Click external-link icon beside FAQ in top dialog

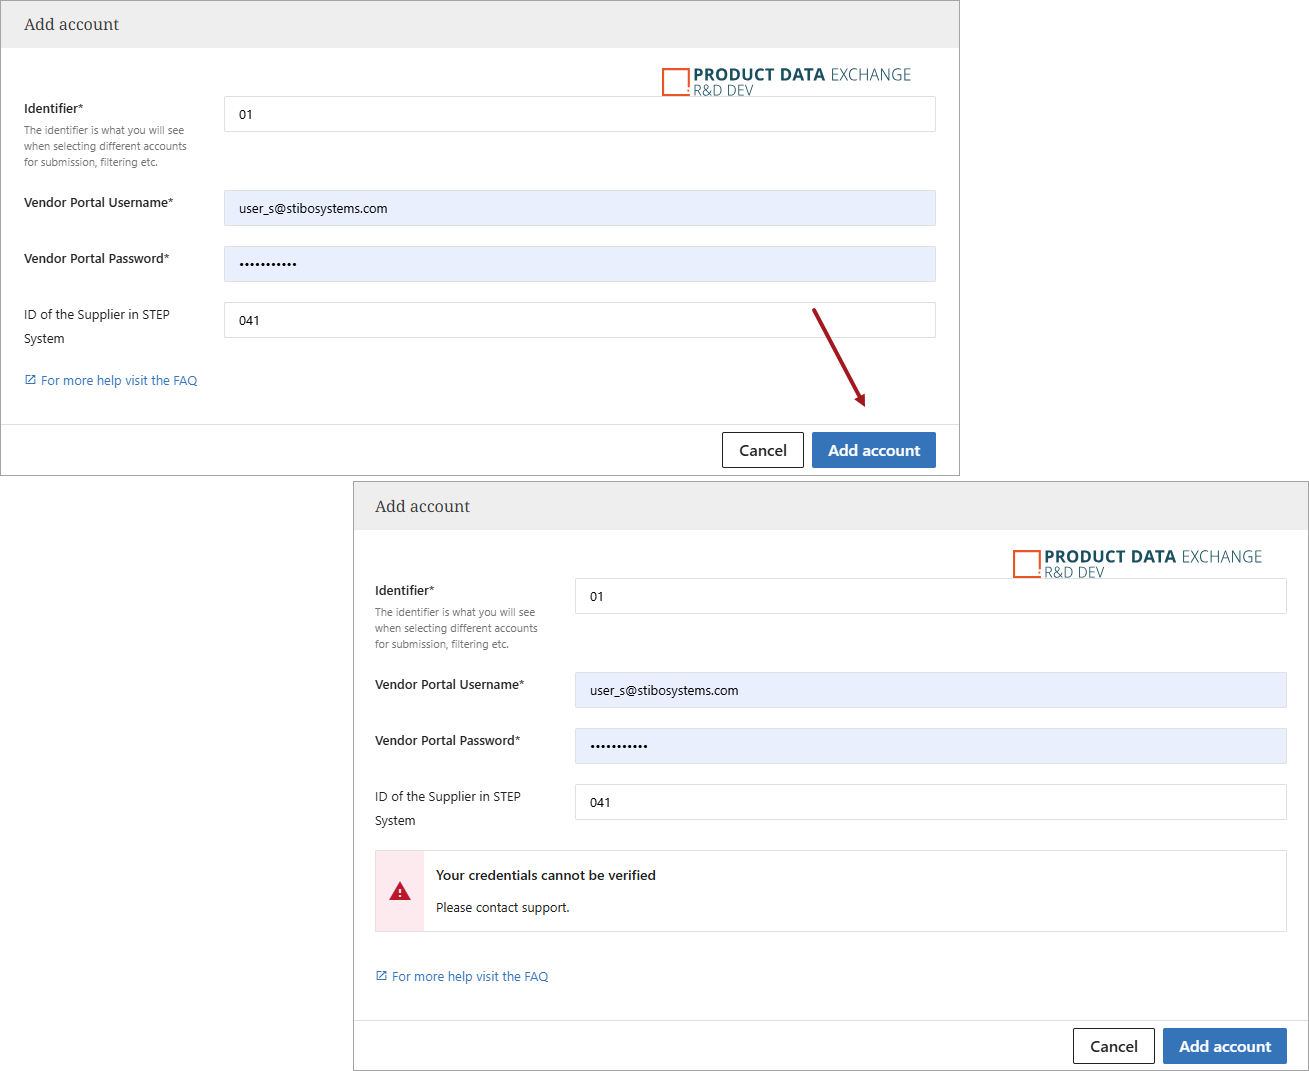pyautogui.click(x=30, y=380)
